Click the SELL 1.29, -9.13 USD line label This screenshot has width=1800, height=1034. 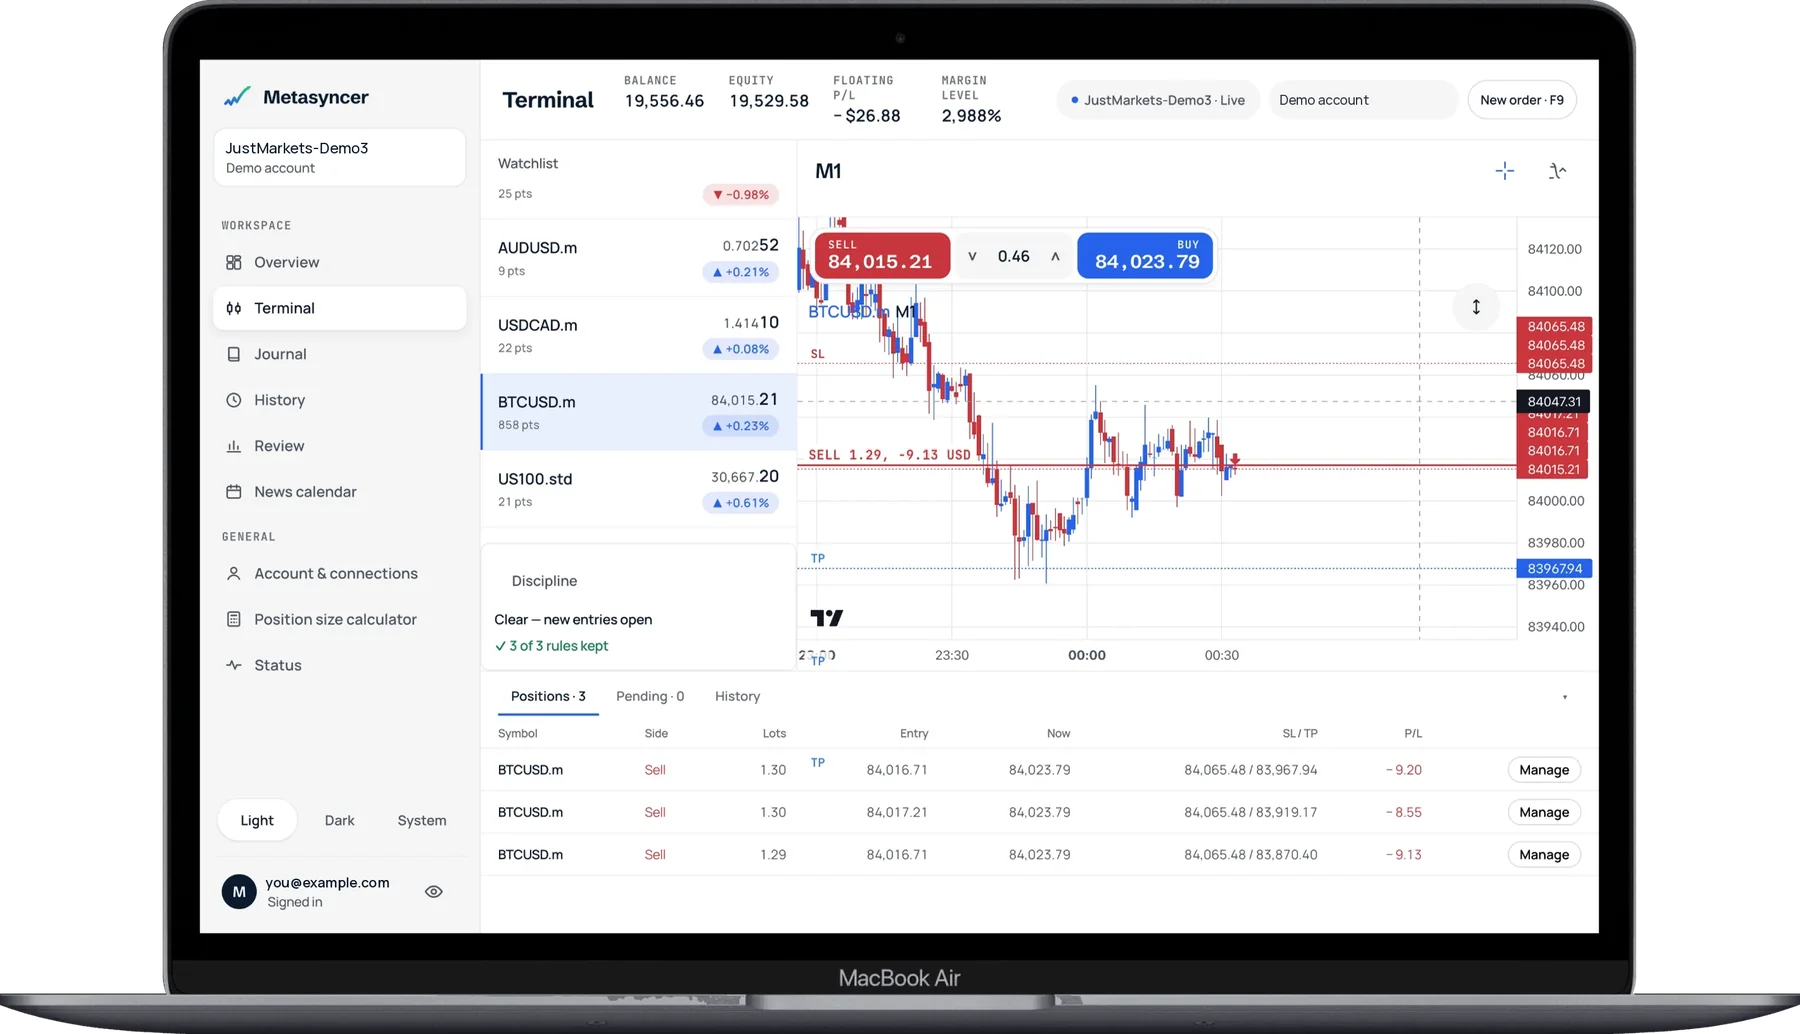(889, 455)
